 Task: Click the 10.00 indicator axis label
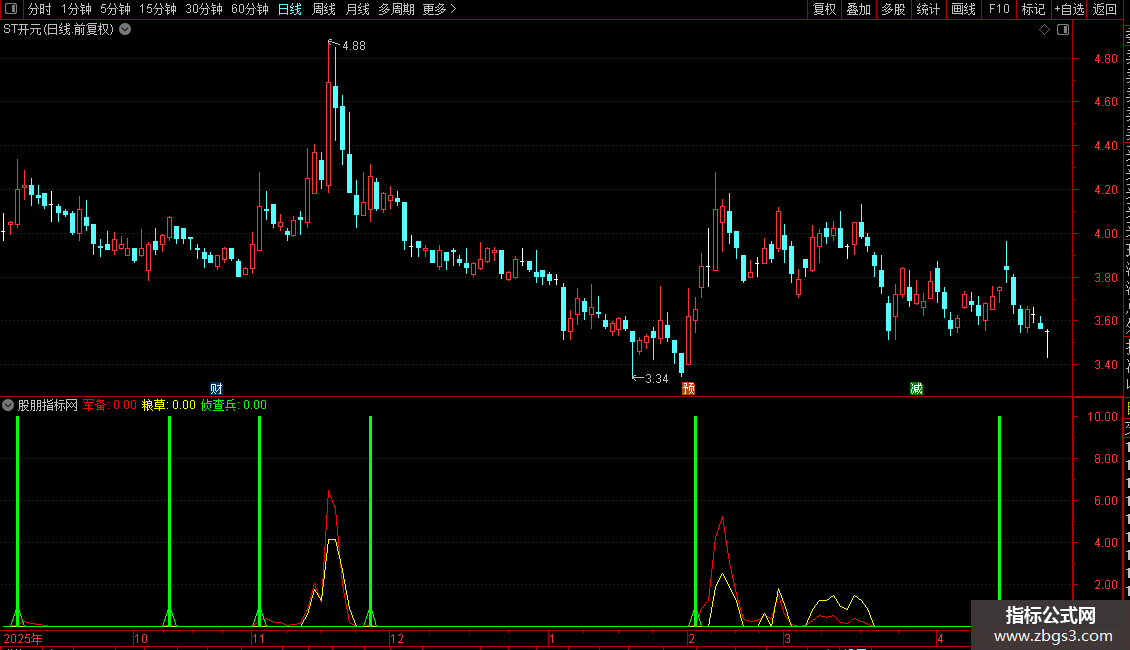[1102, 417]
